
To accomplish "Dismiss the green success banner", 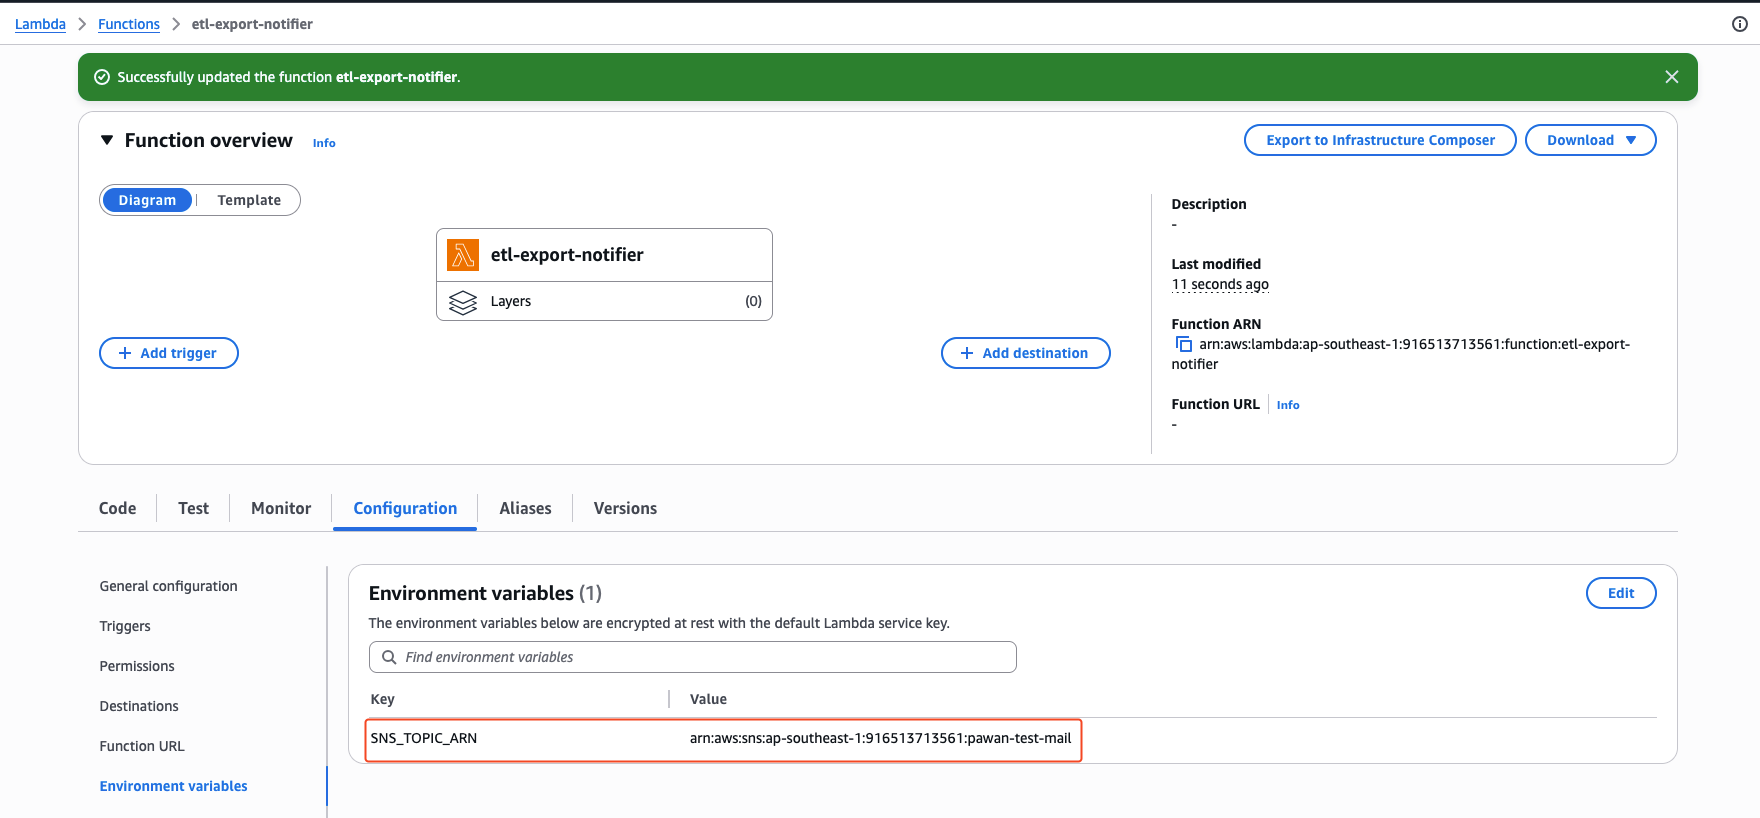I will click(1671, 77).
